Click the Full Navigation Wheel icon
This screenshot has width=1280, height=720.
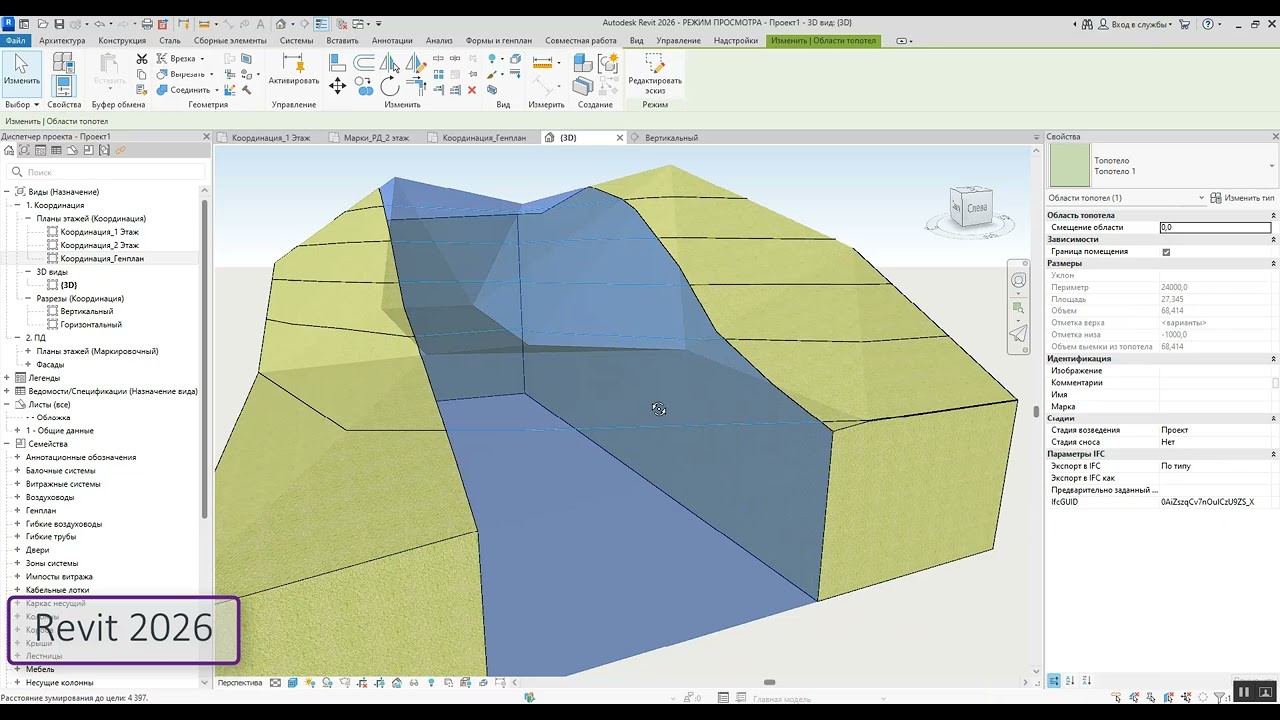point(1018,280)
